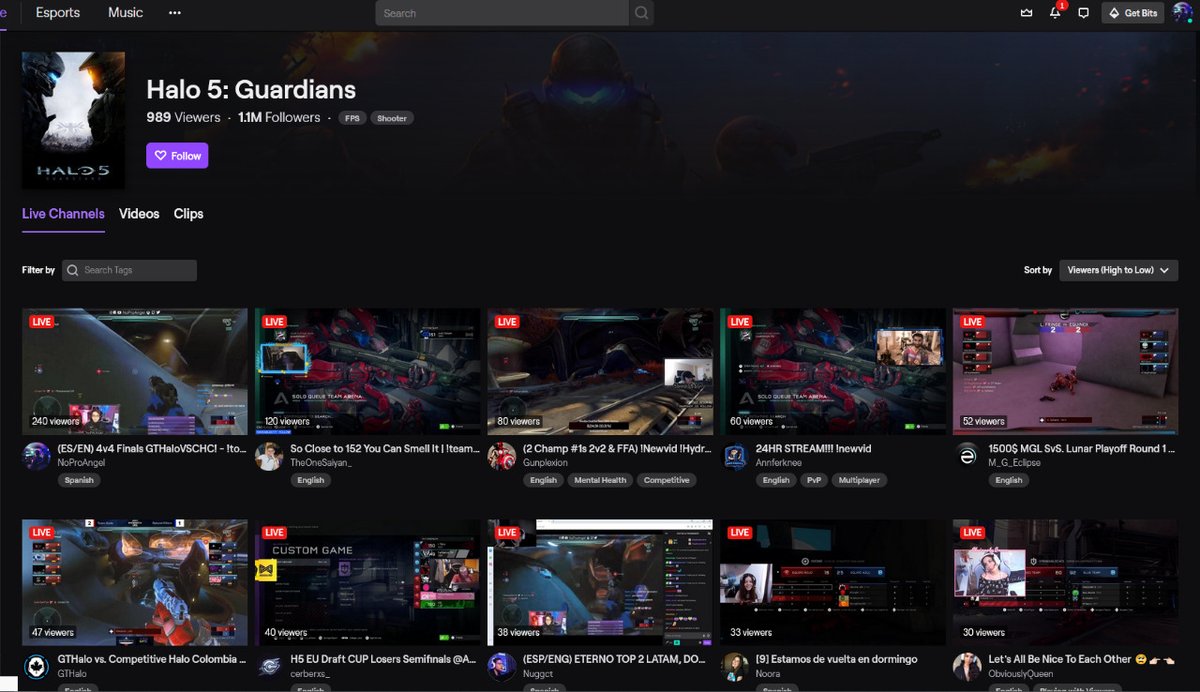Open Annferknee stream thumbnail with 60 viewers
Screen dimensions: 1200x692
click(x=833, y=371)
